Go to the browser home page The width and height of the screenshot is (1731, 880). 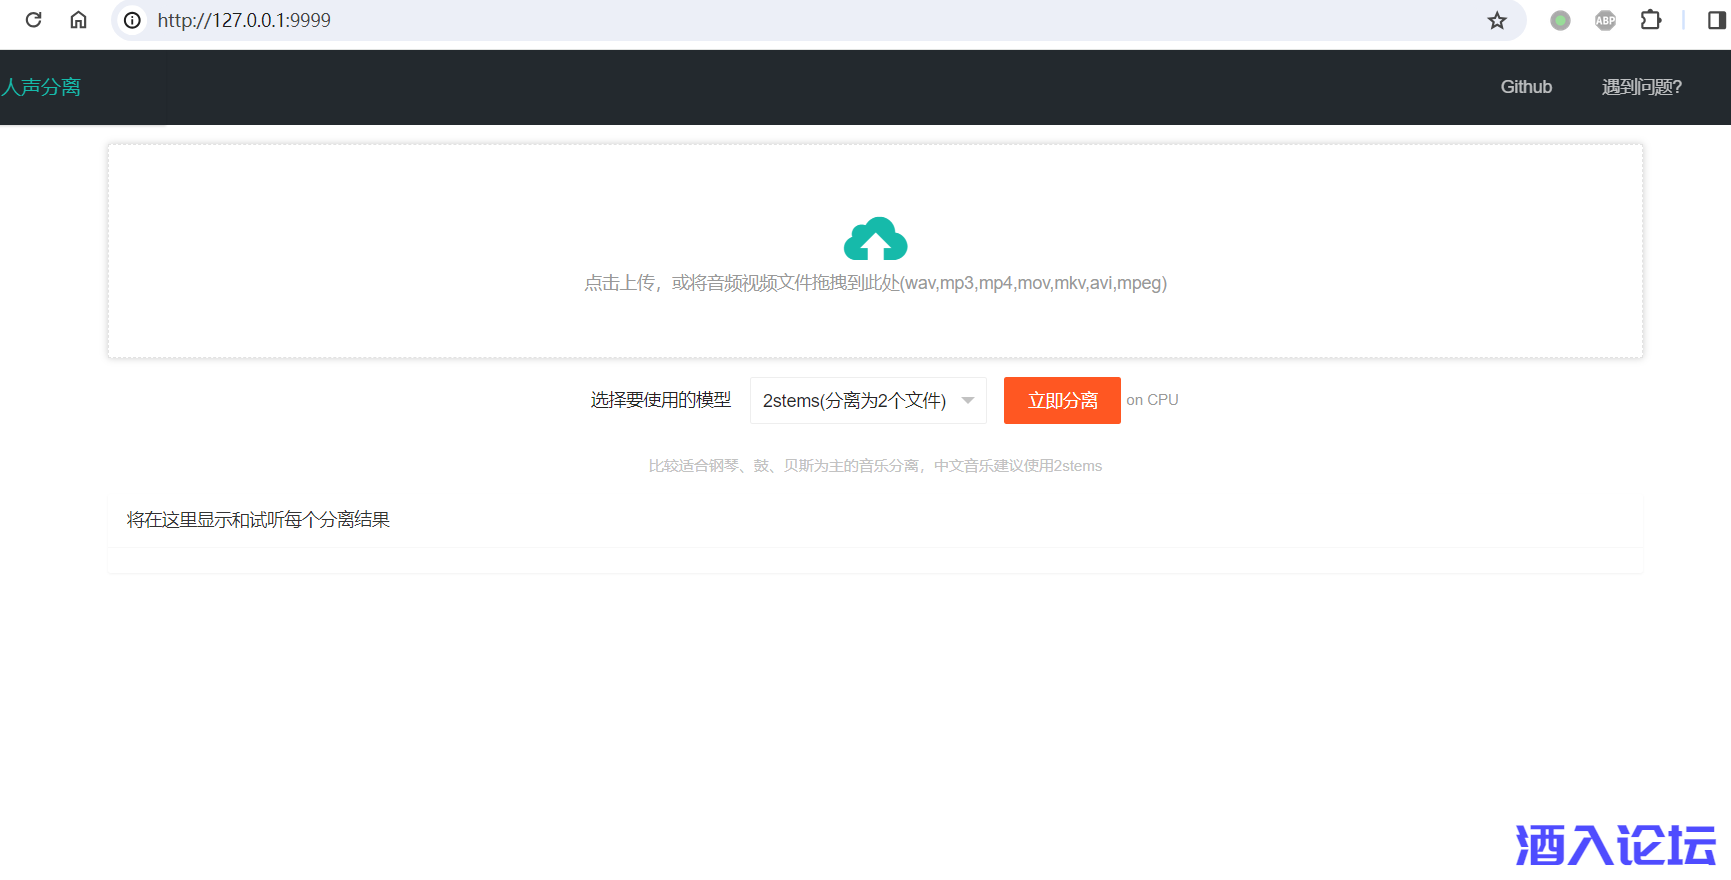[x=78, y=20]
